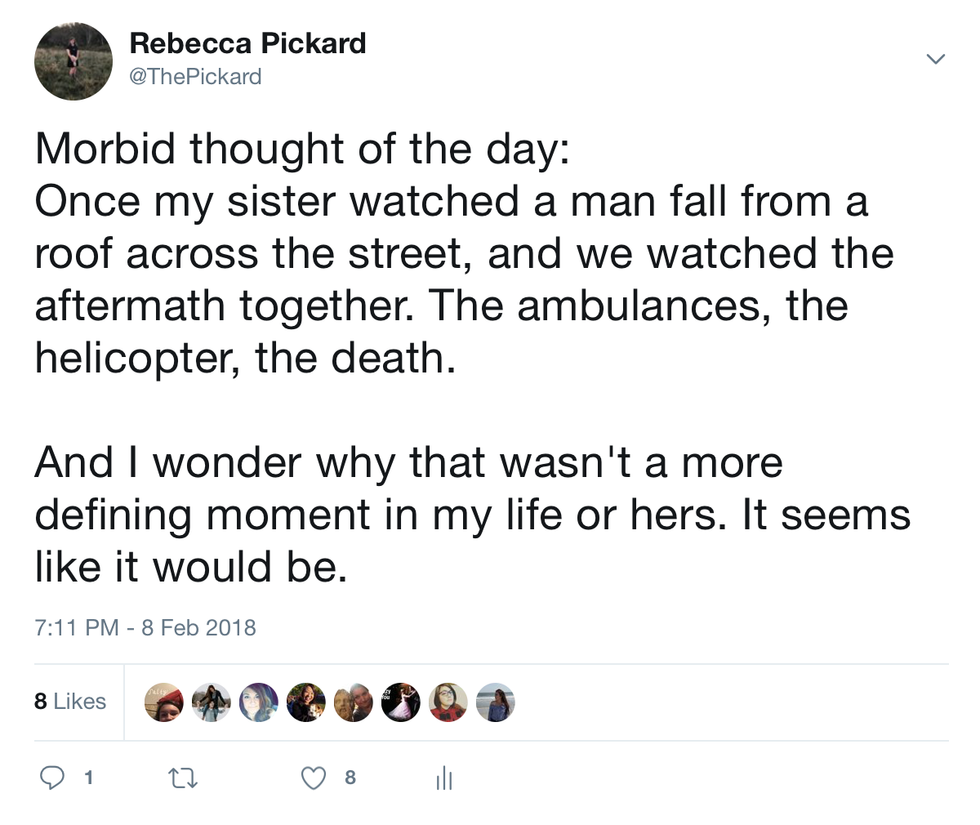Open second liker avatar, two people outdoors
980x825 pixels.
point(211,702)
